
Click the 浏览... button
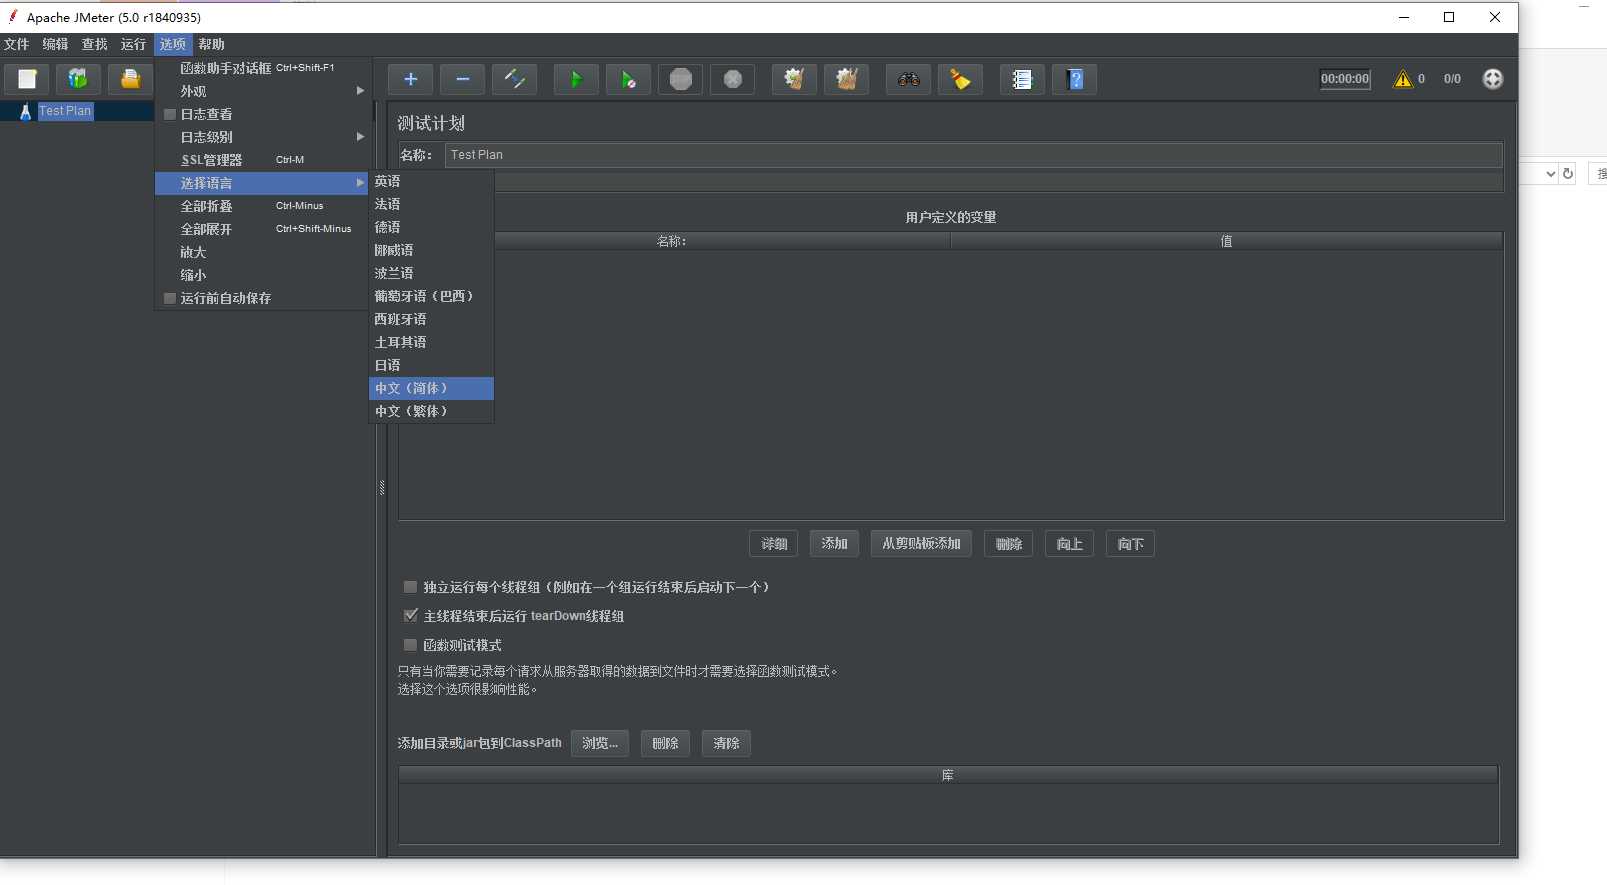click(x=600, y=743)
